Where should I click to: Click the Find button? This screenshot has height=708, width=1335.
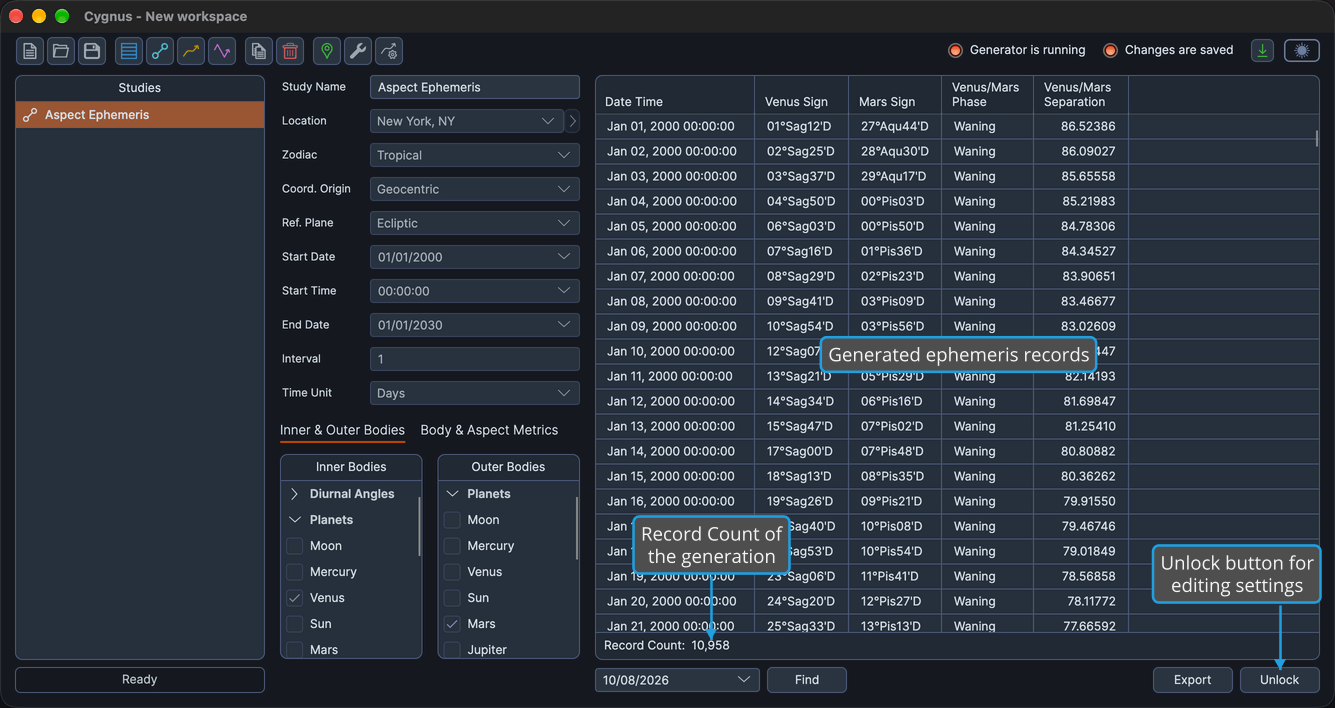(807, 680)
